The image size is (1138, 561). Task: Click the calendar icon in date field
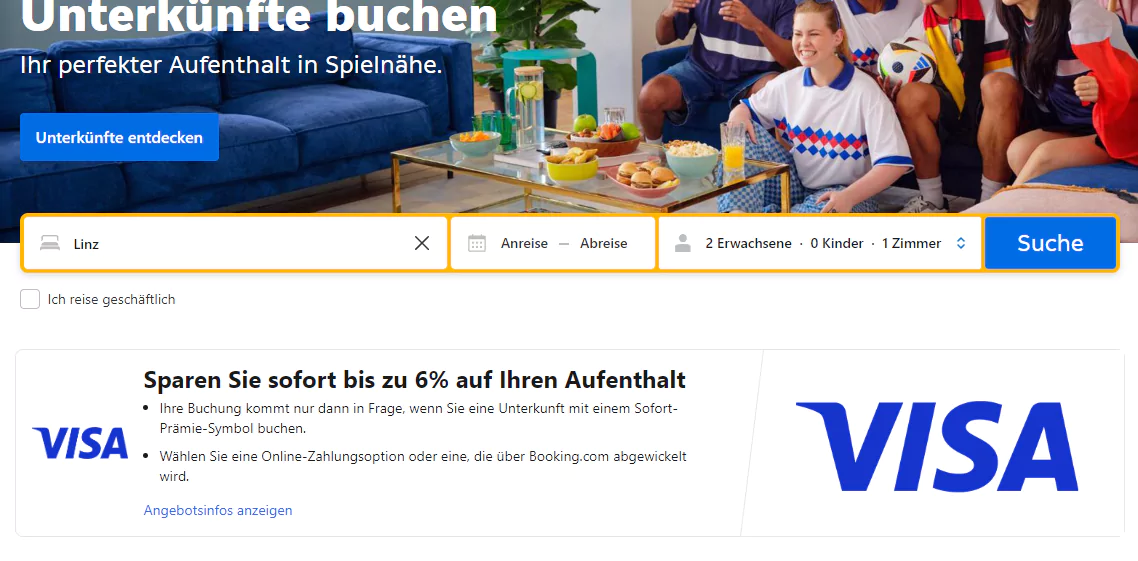pos(477,243)
